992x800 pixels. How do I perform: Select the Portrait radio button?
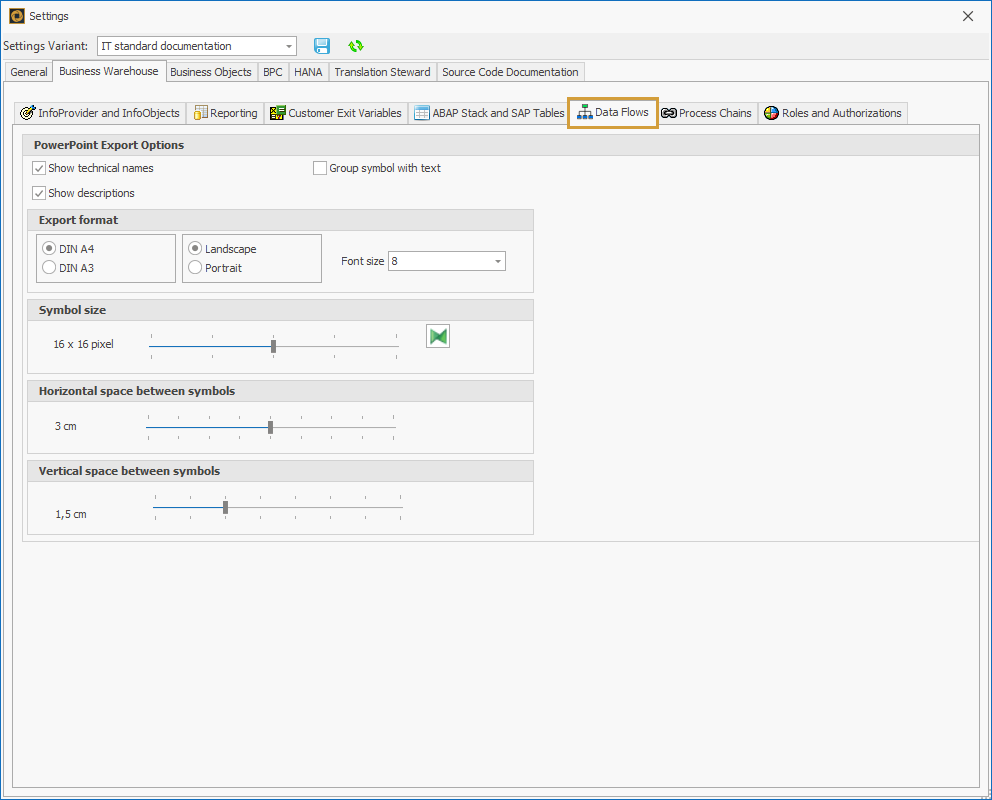(194, 267)
